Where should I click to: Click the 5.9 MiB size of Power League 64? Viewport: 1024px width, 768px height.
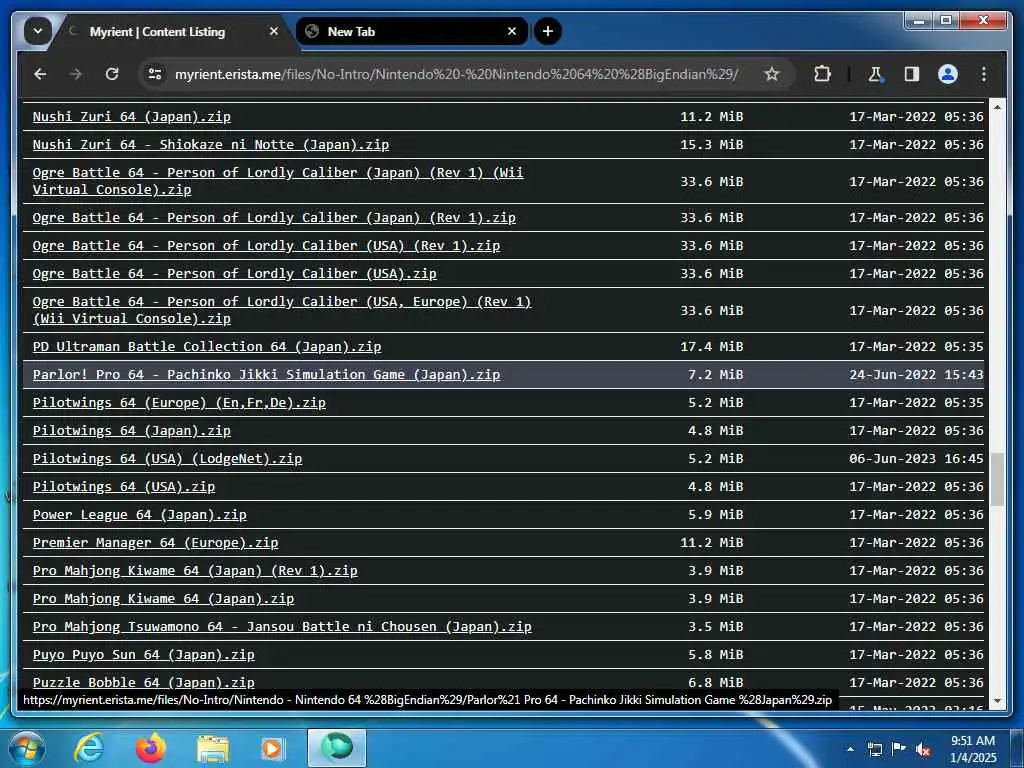715,515
